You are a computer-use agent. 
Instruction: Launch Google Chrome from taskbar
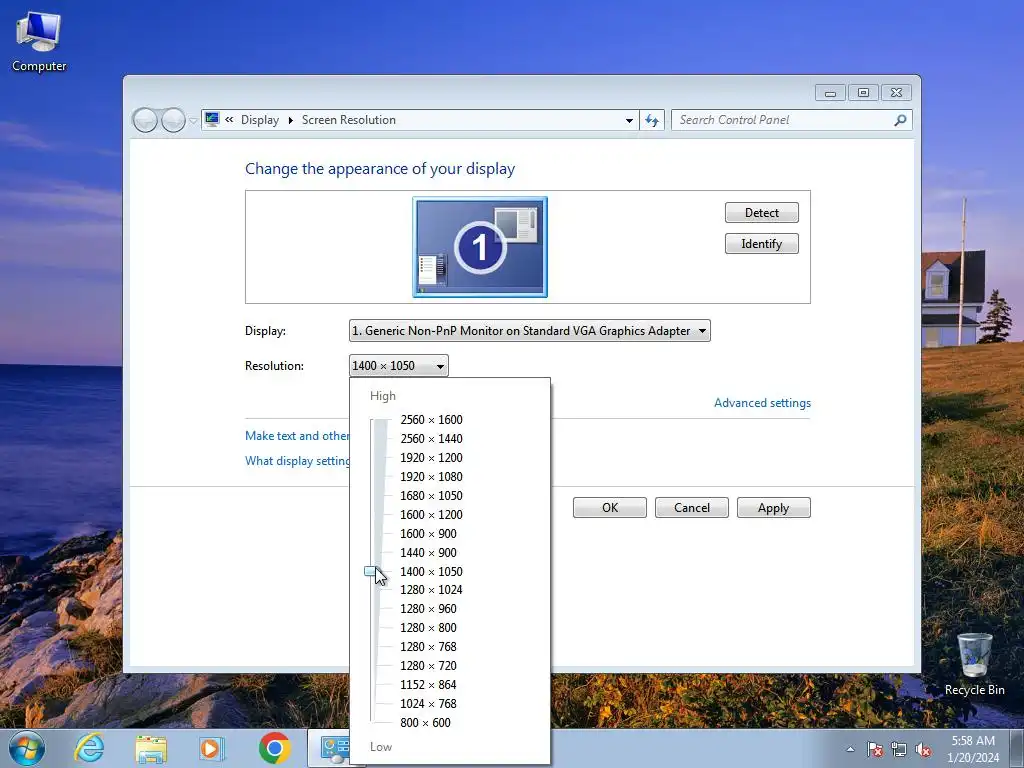[x=274, y=748]
